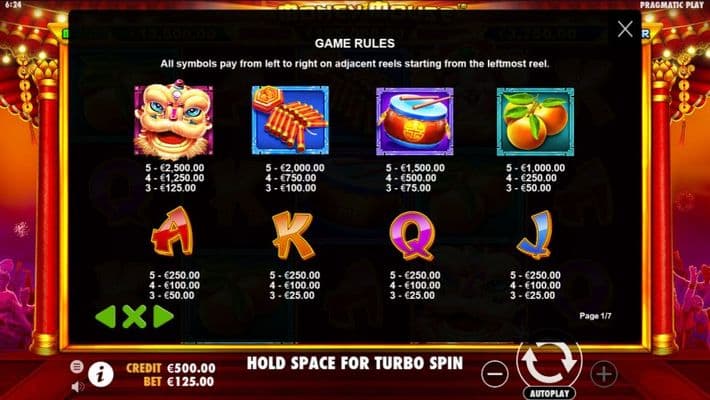Increase bet with the plus button
Screen dimensions: 710x400
coord(604,374)
